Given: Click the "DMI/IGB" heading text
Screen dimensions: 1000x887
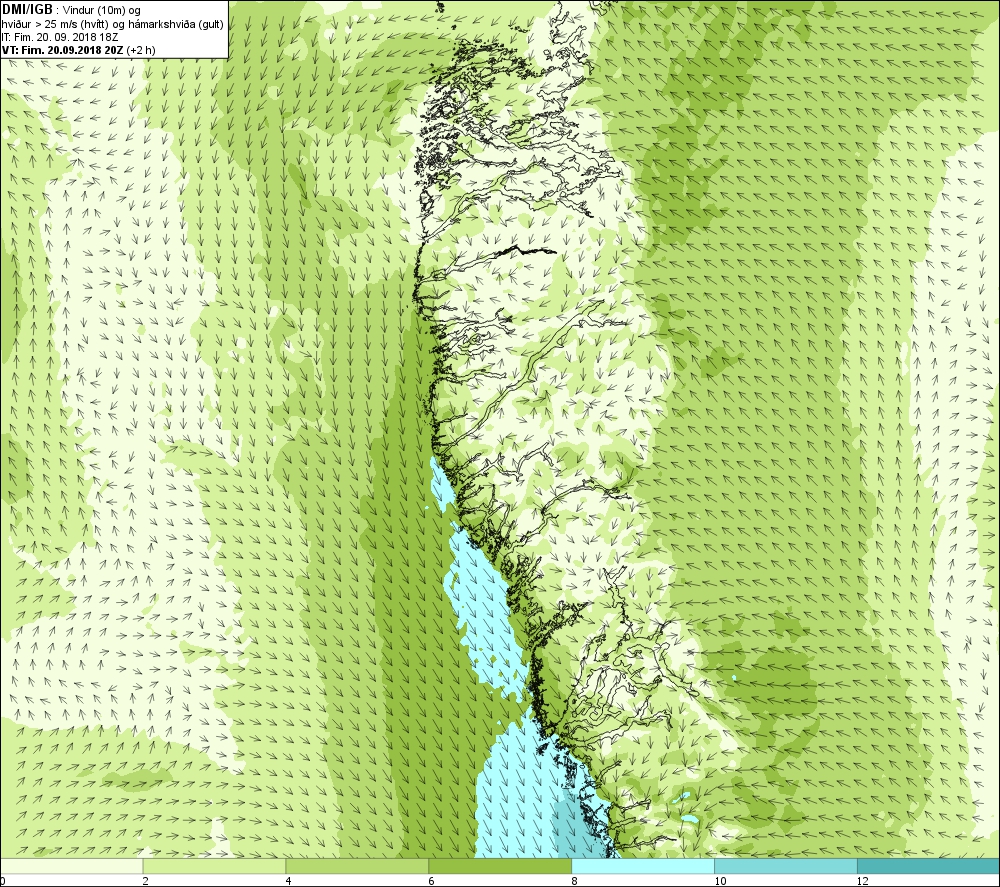Looking at the screenshot, I should coord(27,10).
